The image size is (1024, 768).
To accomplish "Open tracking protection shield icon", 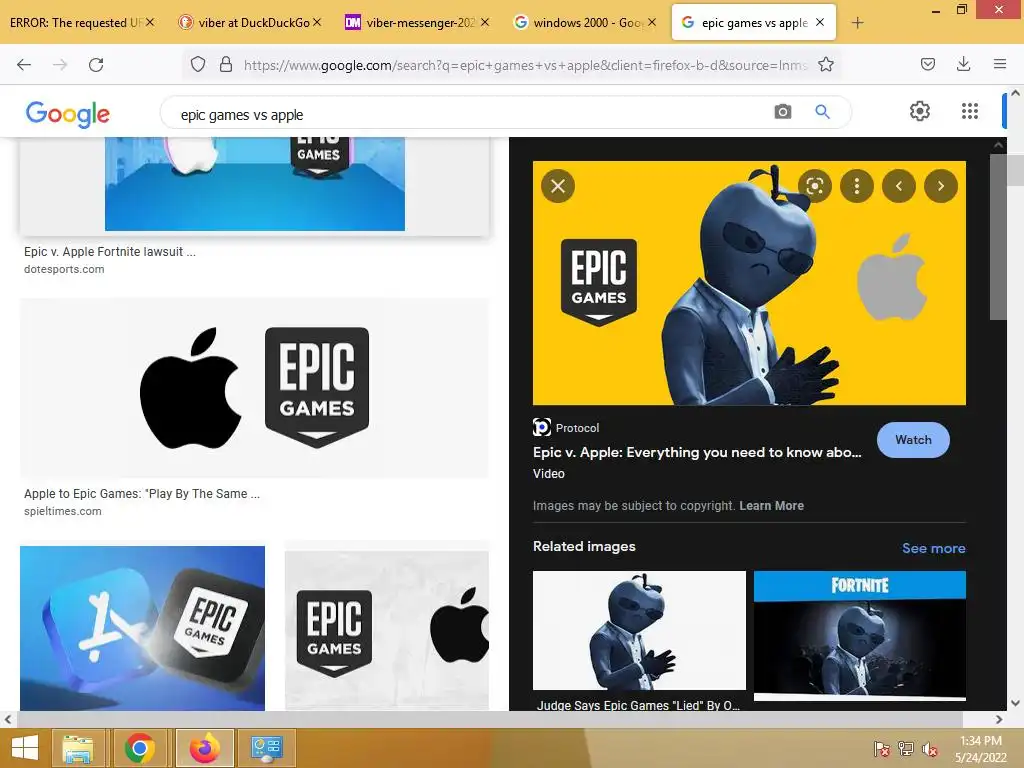I will pyautogui.click(x=198, y=65).
